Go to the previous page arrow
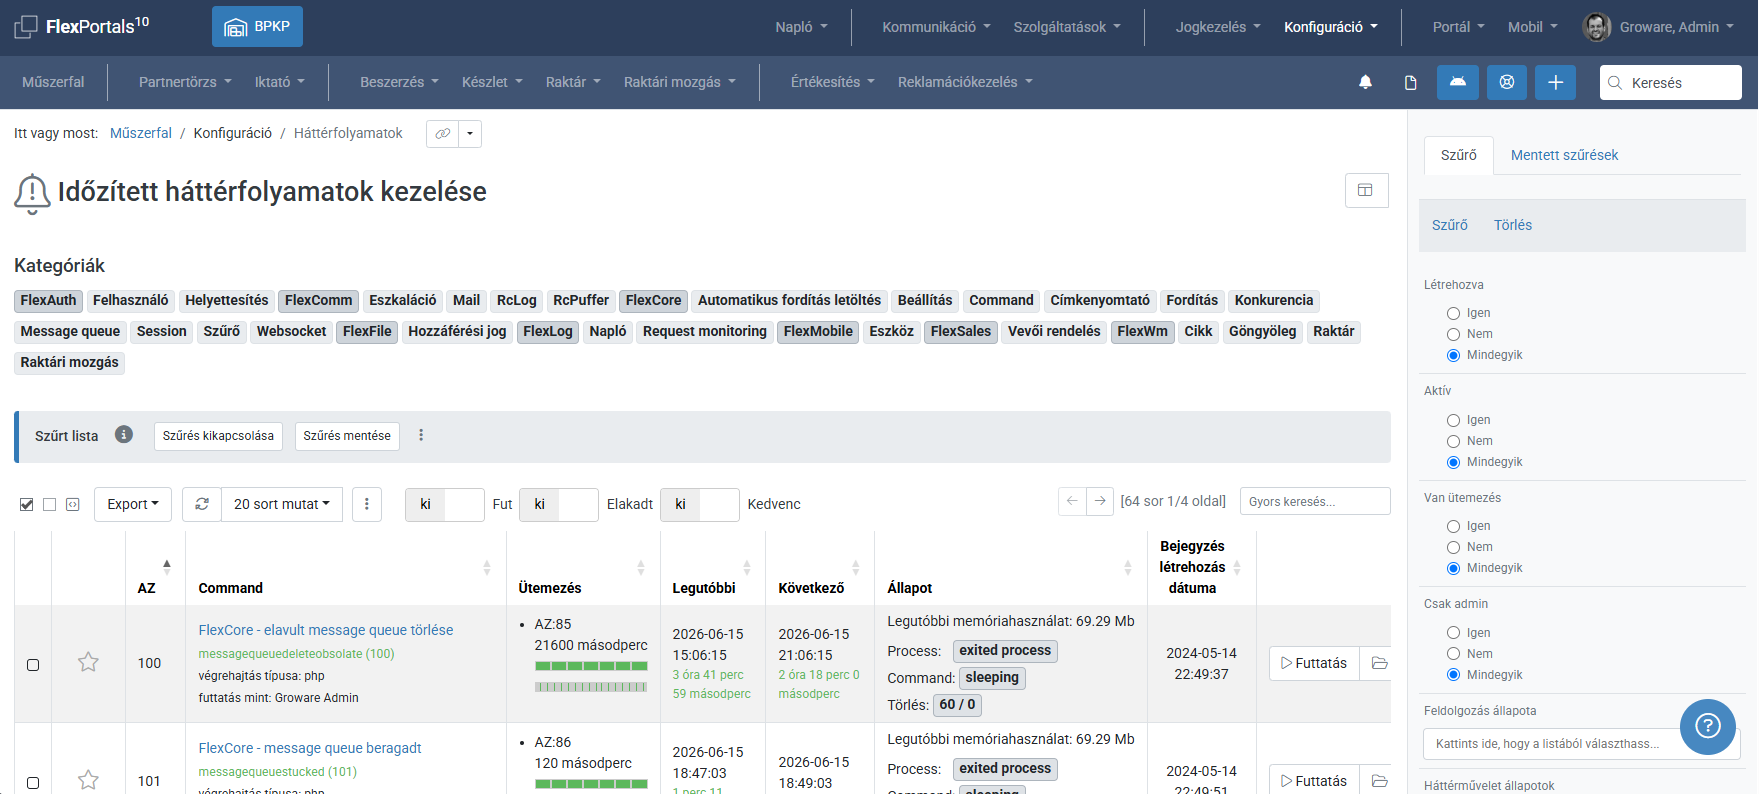 click(1072, 501)
